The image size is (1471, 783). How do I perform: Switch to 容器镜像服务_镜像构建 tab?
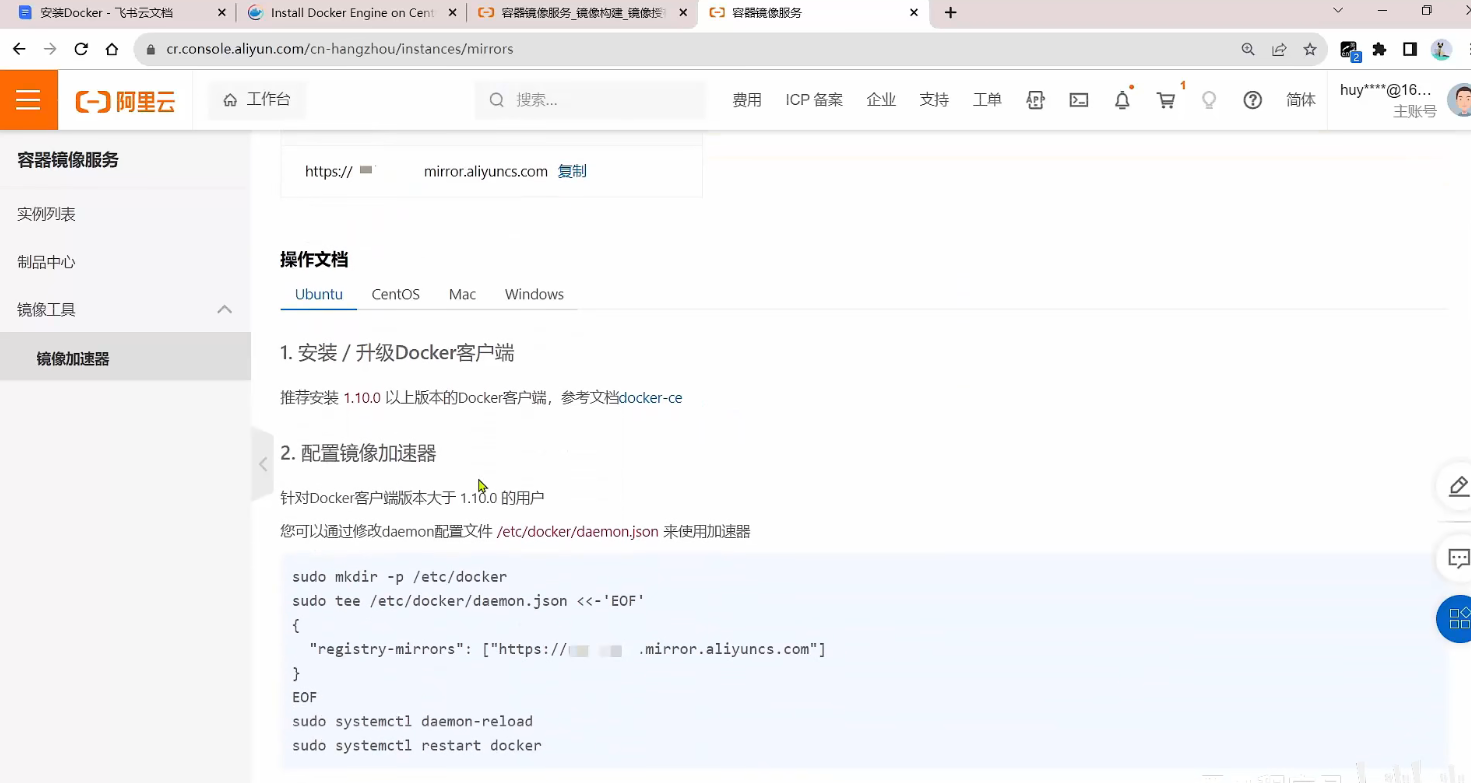click(x=570, y=13)
